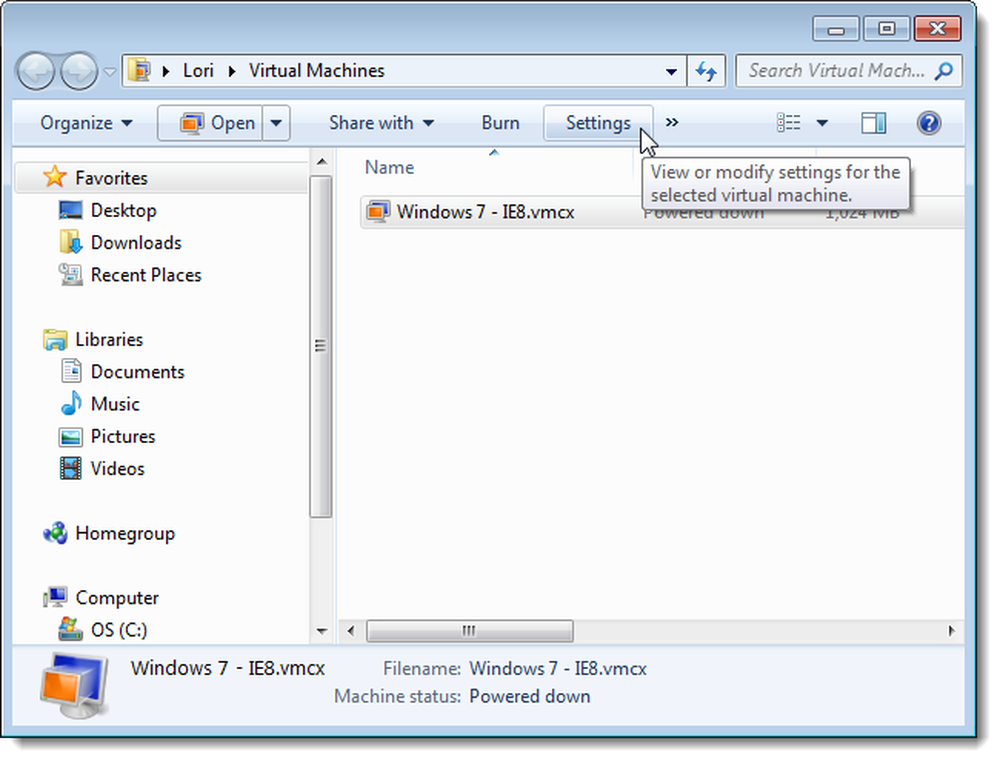Click the Change your view icon

(x=788, y=122)
